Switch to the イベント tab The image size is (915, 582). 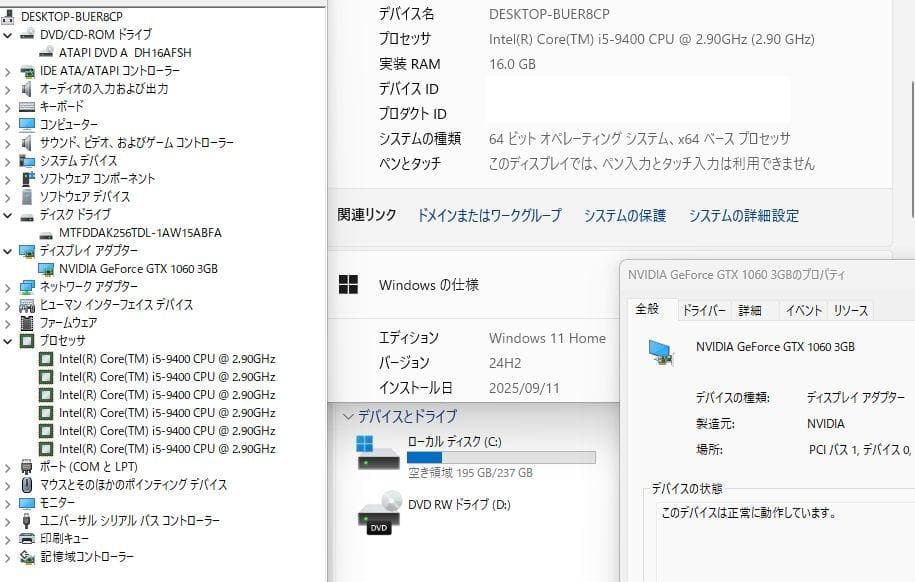pos(803,310)
